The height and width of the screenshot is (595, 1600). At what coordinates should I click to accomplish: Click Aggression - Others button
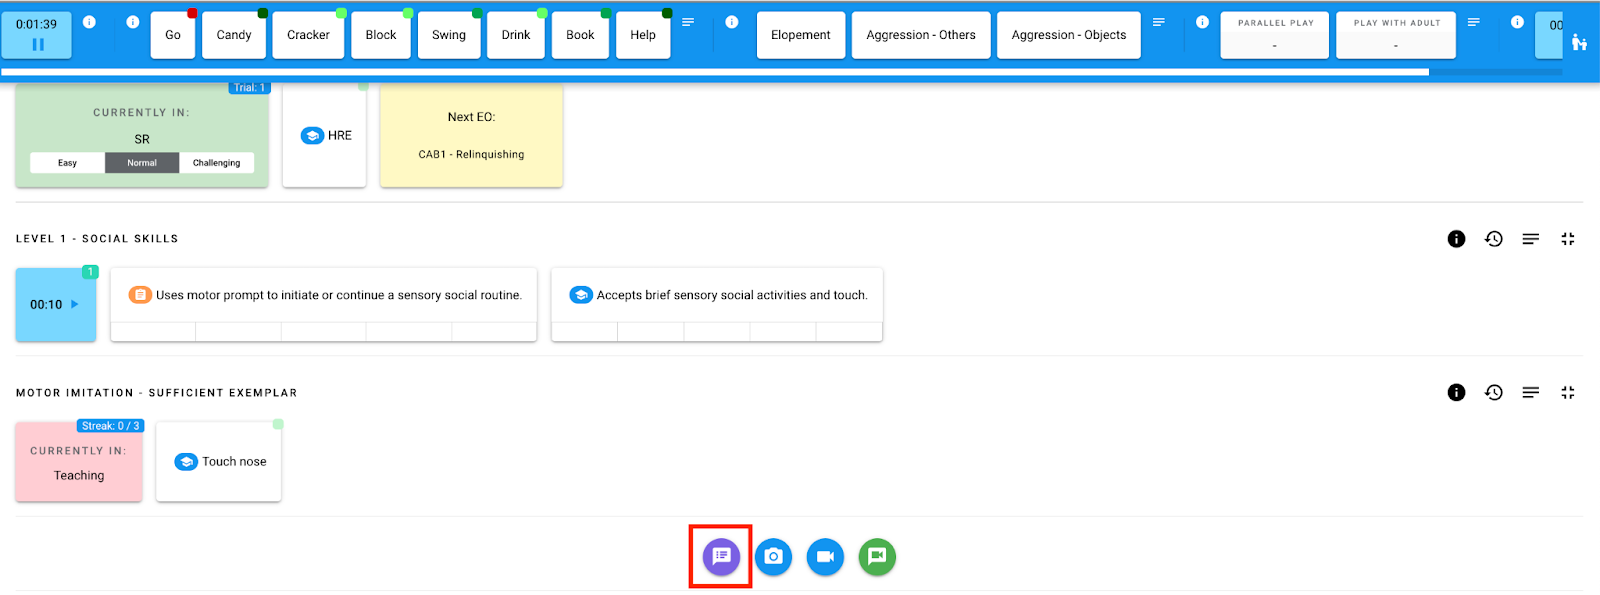tap(920, 35)
